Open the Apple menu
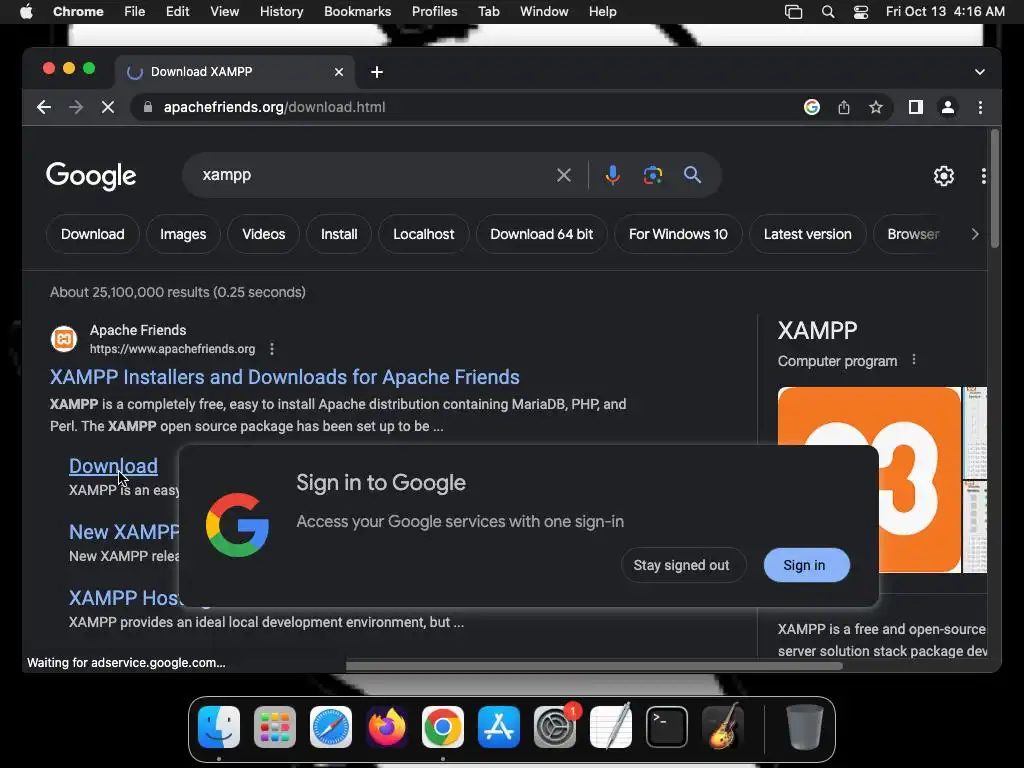The width and height of the screenshot is (1024, 768). pos(26,12)
